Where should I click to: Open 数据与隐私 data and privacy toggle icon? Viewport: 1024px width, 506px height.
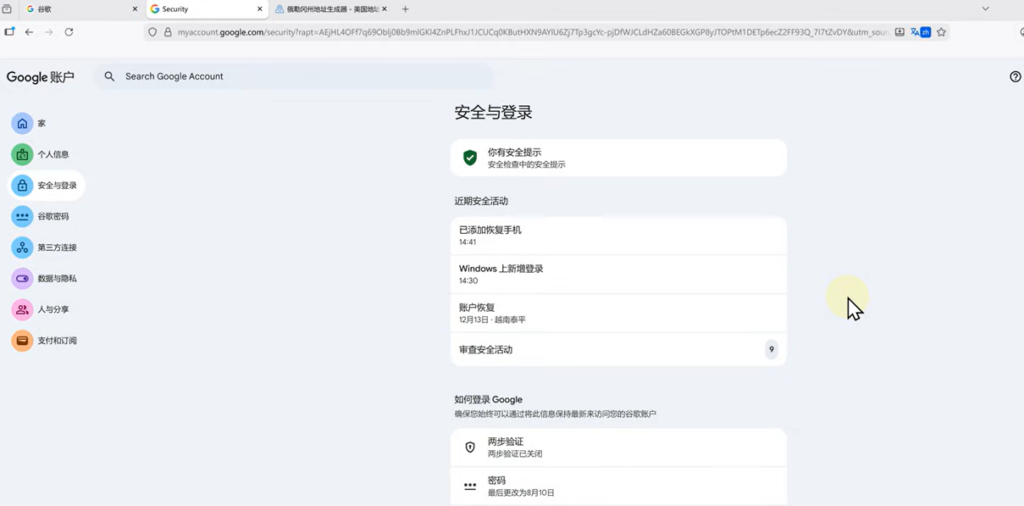[22, 278]
